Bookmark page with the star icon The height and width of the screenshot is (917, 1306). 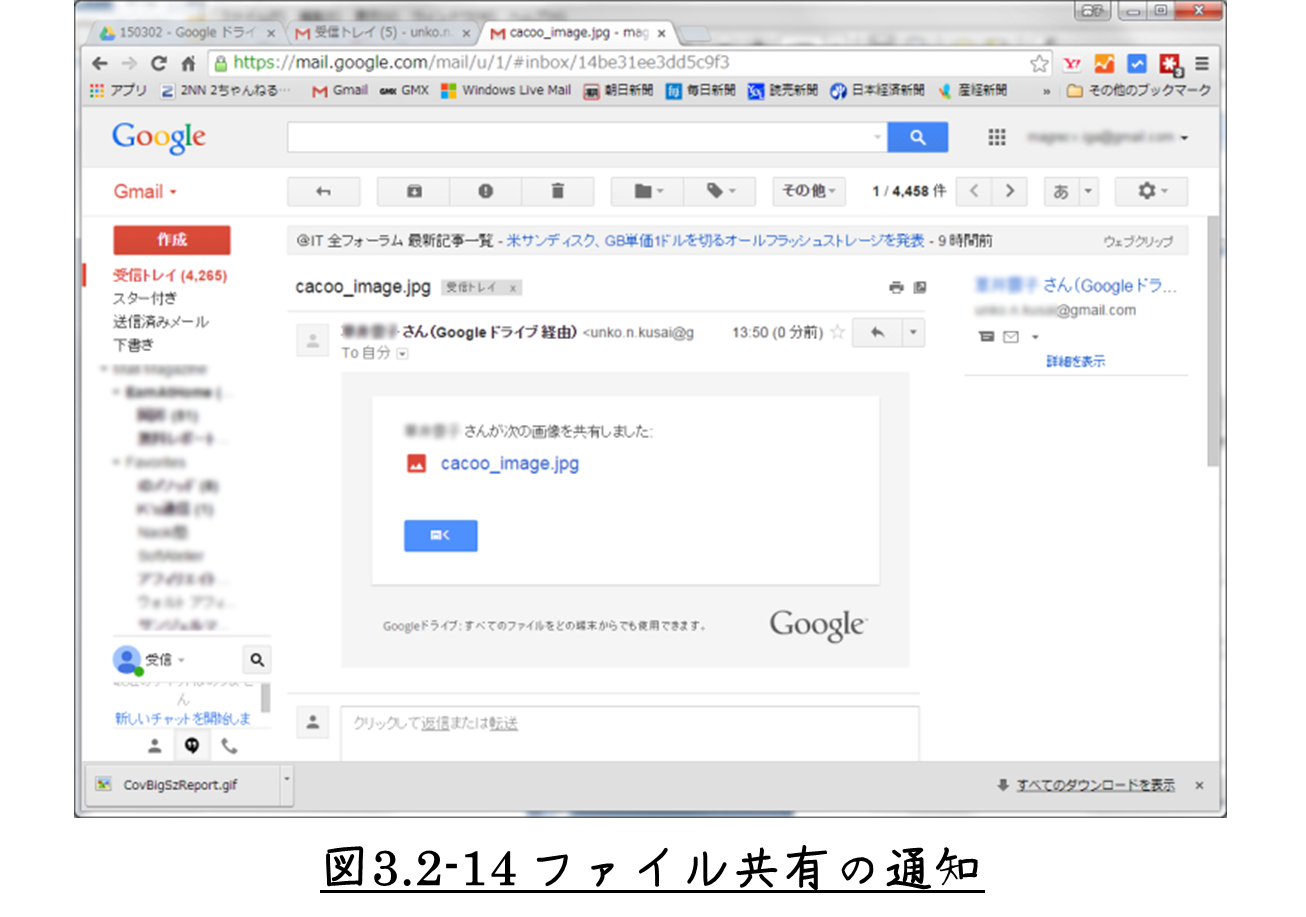[x=1039, y=63]
